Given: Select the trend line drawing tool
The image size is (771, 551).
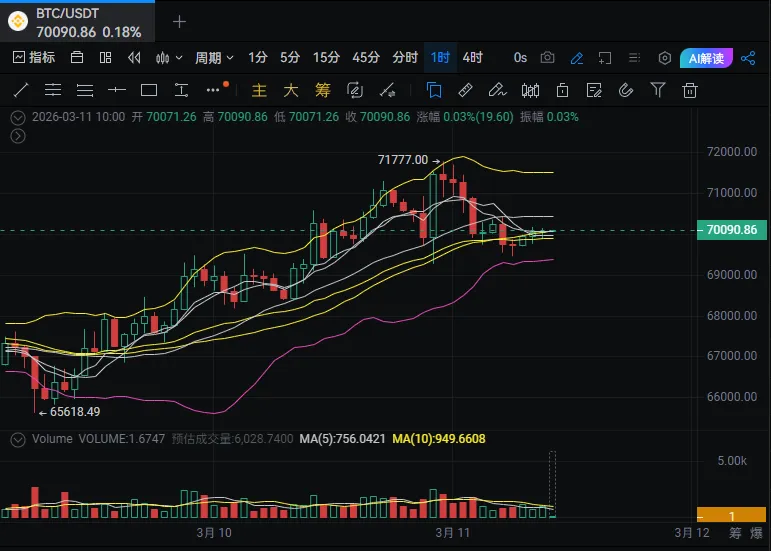Looking at the screenshot, I should (21, 90).
